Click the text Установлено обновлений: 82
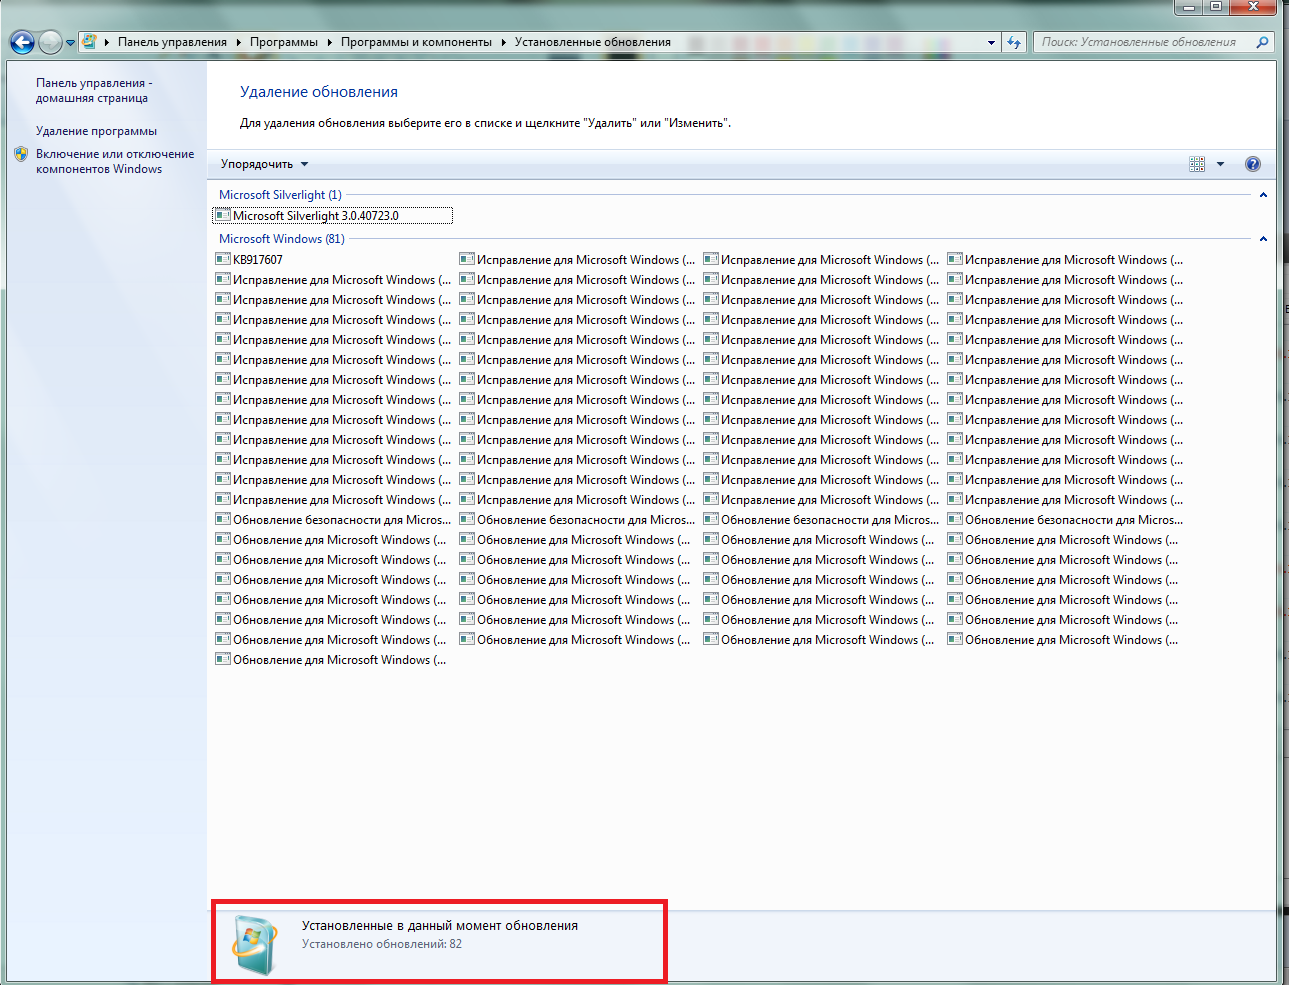The height and width of the screenshot is (985, 1289). click(x=382, y=944)
